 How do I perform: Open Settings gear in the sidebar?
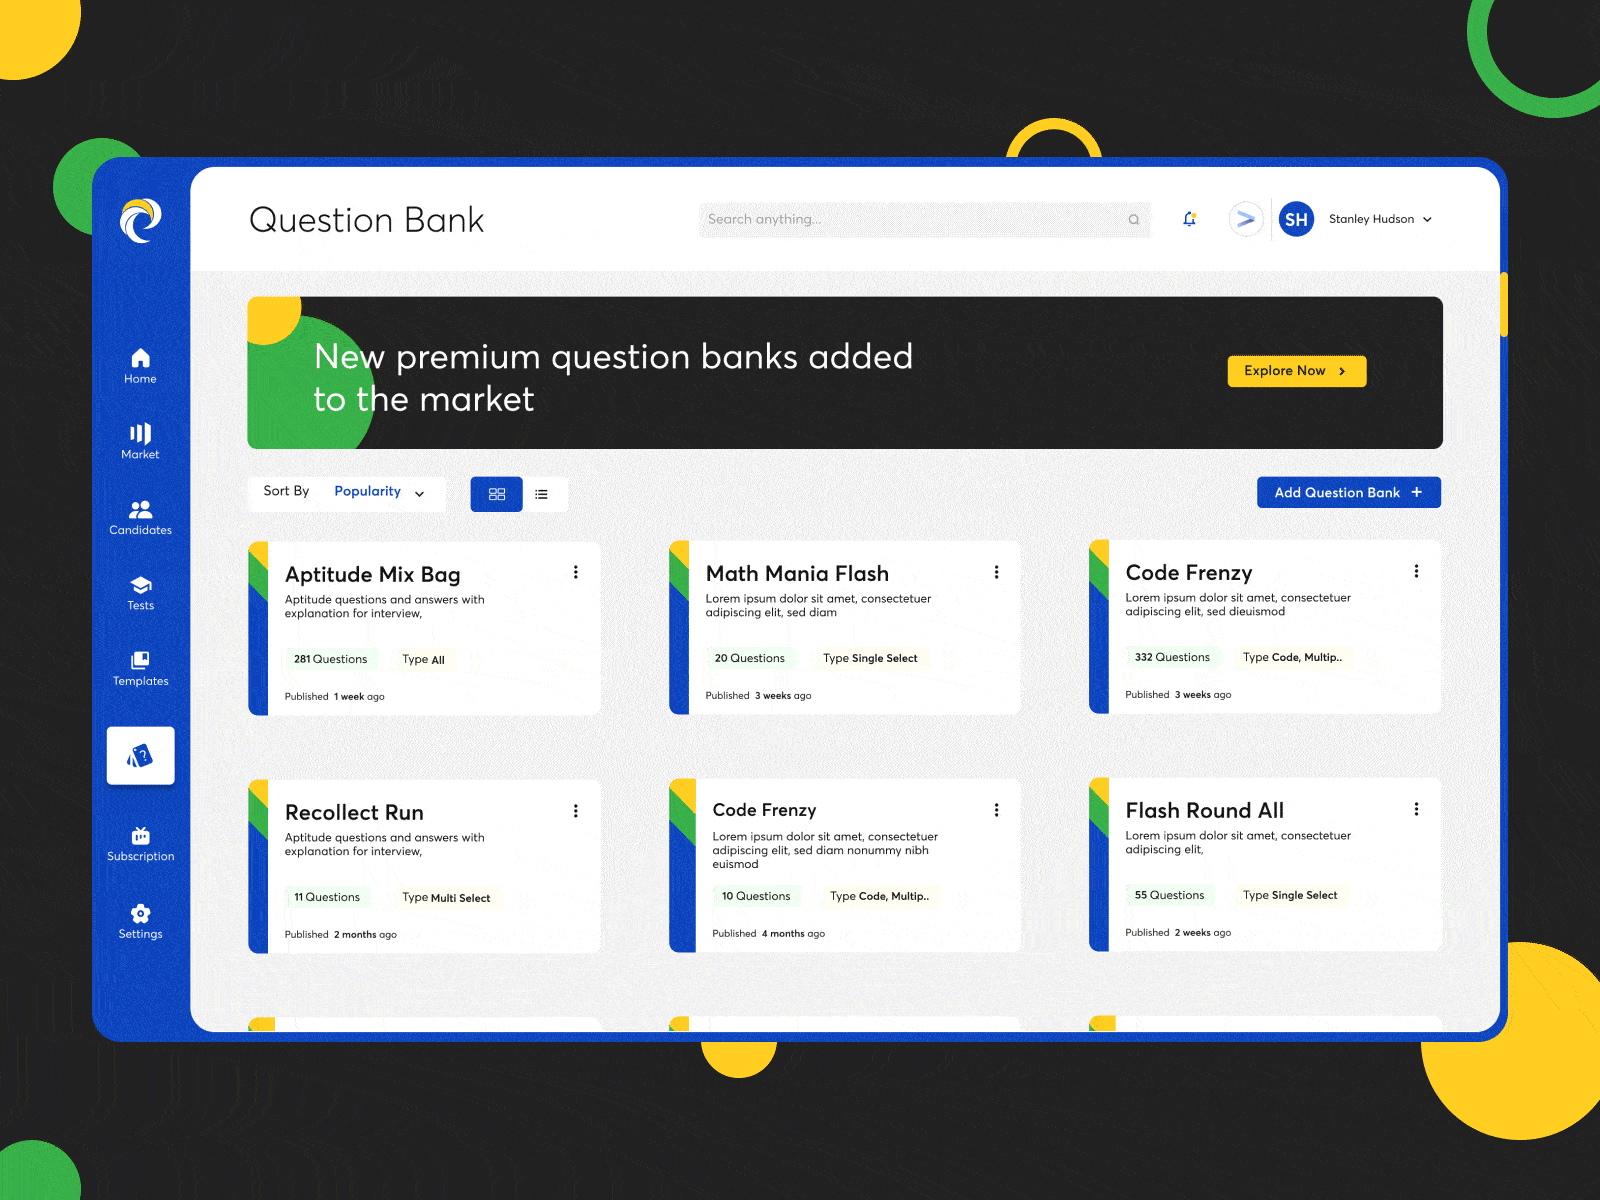coord(140,921)
